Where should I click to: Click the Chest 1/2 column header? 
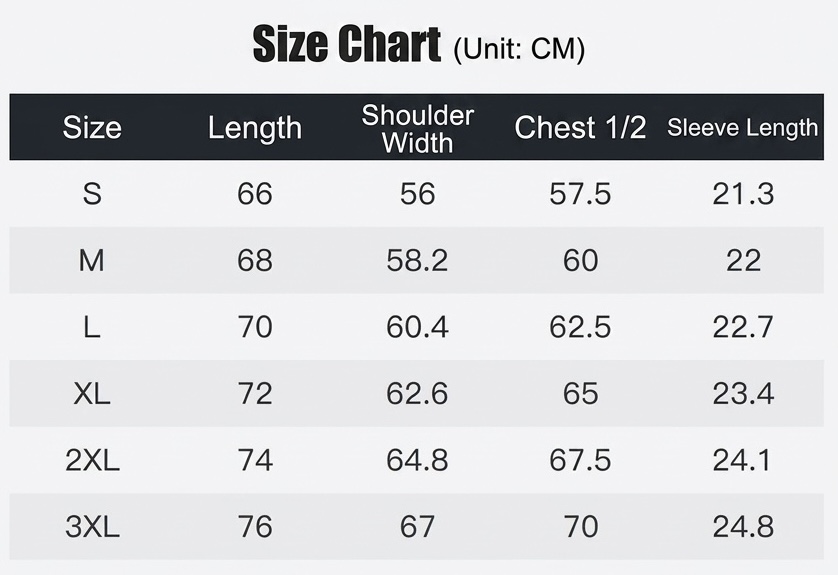click(x=580, y=128)
